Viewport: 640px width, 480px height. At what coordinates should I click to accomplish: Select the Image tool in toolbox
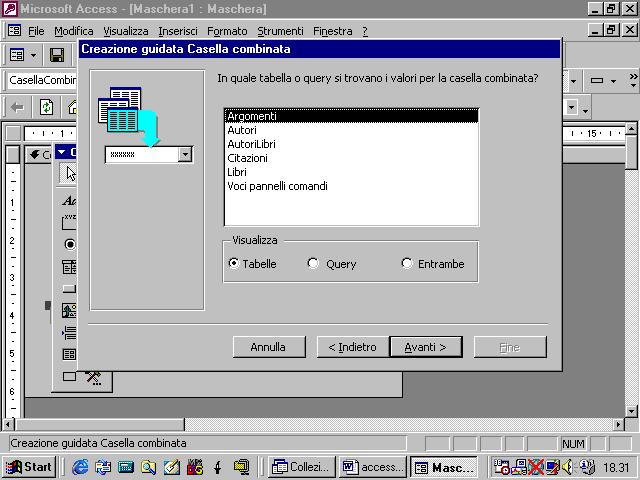coord(69,311)
